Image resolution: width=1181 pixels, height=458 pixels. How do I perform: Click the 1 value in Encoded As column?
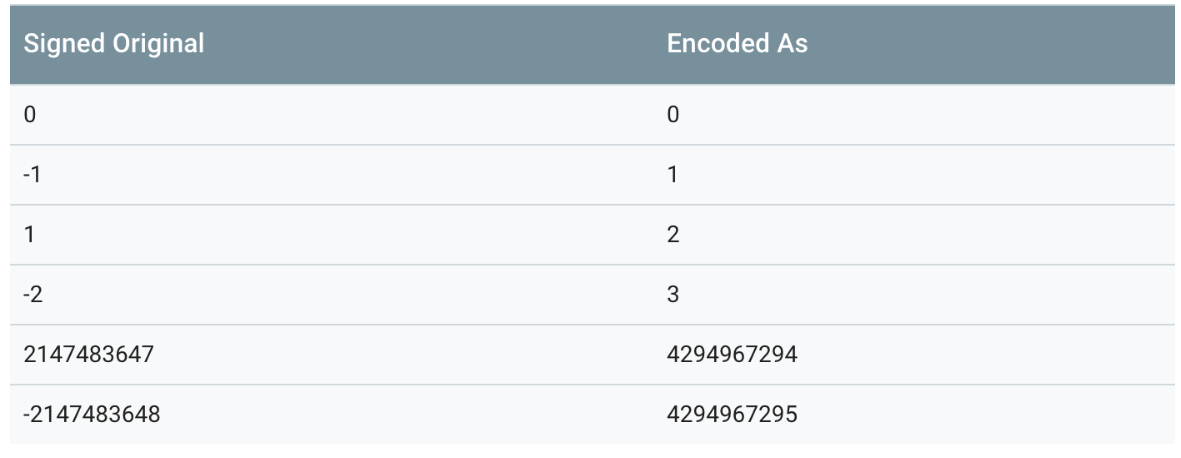click(x=673, y=175)
